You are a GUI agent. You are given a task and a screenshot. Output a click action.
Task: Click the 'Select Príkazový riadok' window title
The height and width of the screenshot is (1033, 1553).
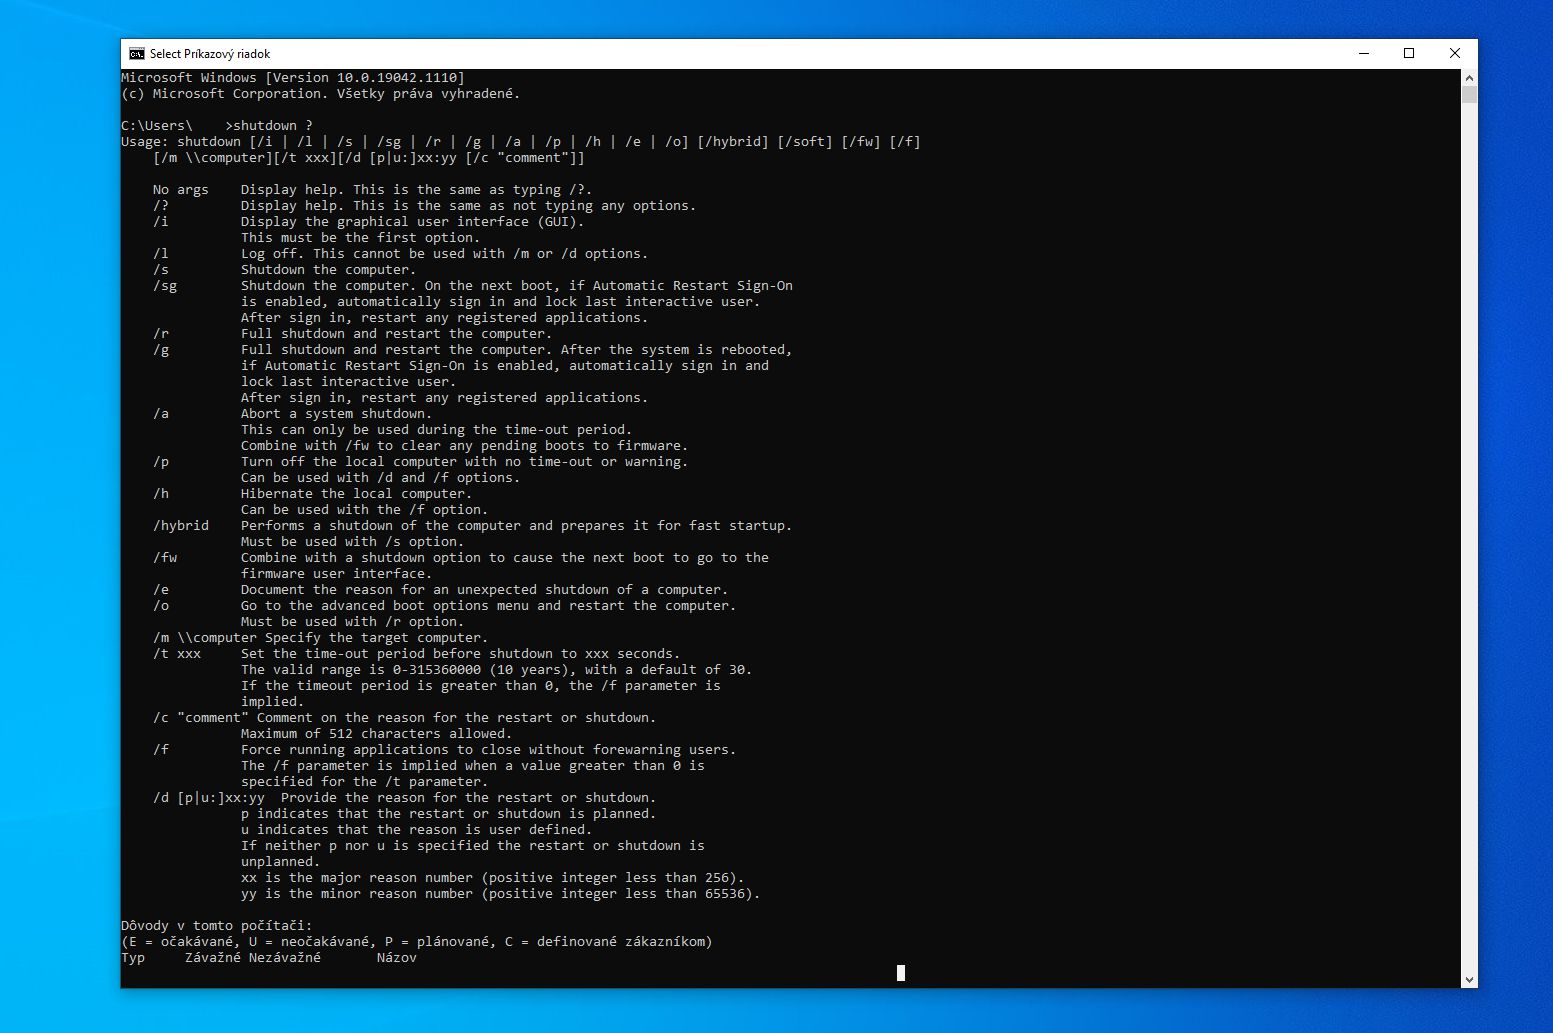210,54
